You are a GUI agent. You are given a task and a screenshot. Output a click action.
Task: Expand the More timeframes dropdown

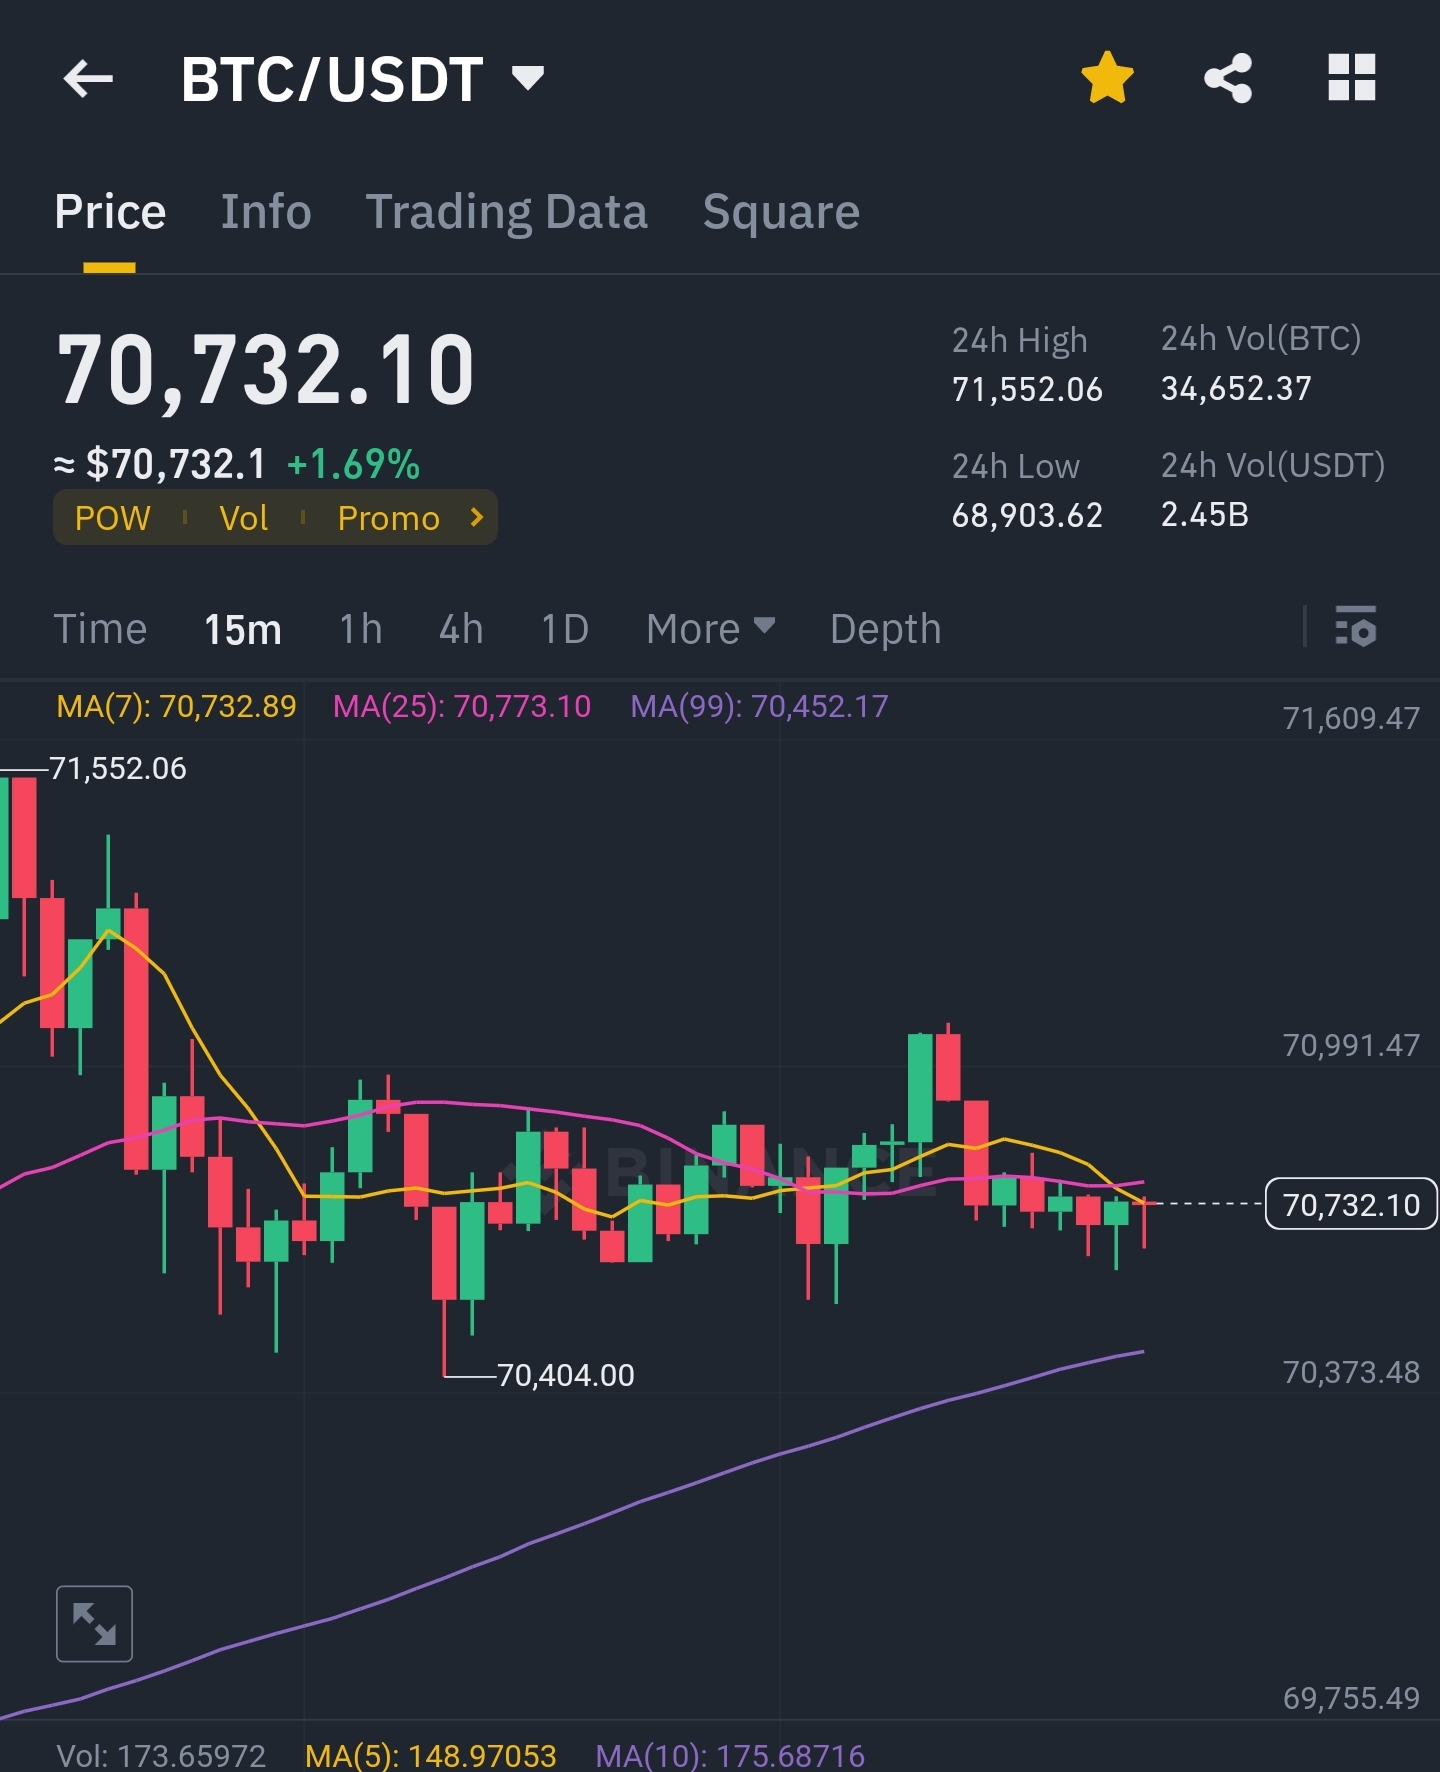(x=710, y=629)
